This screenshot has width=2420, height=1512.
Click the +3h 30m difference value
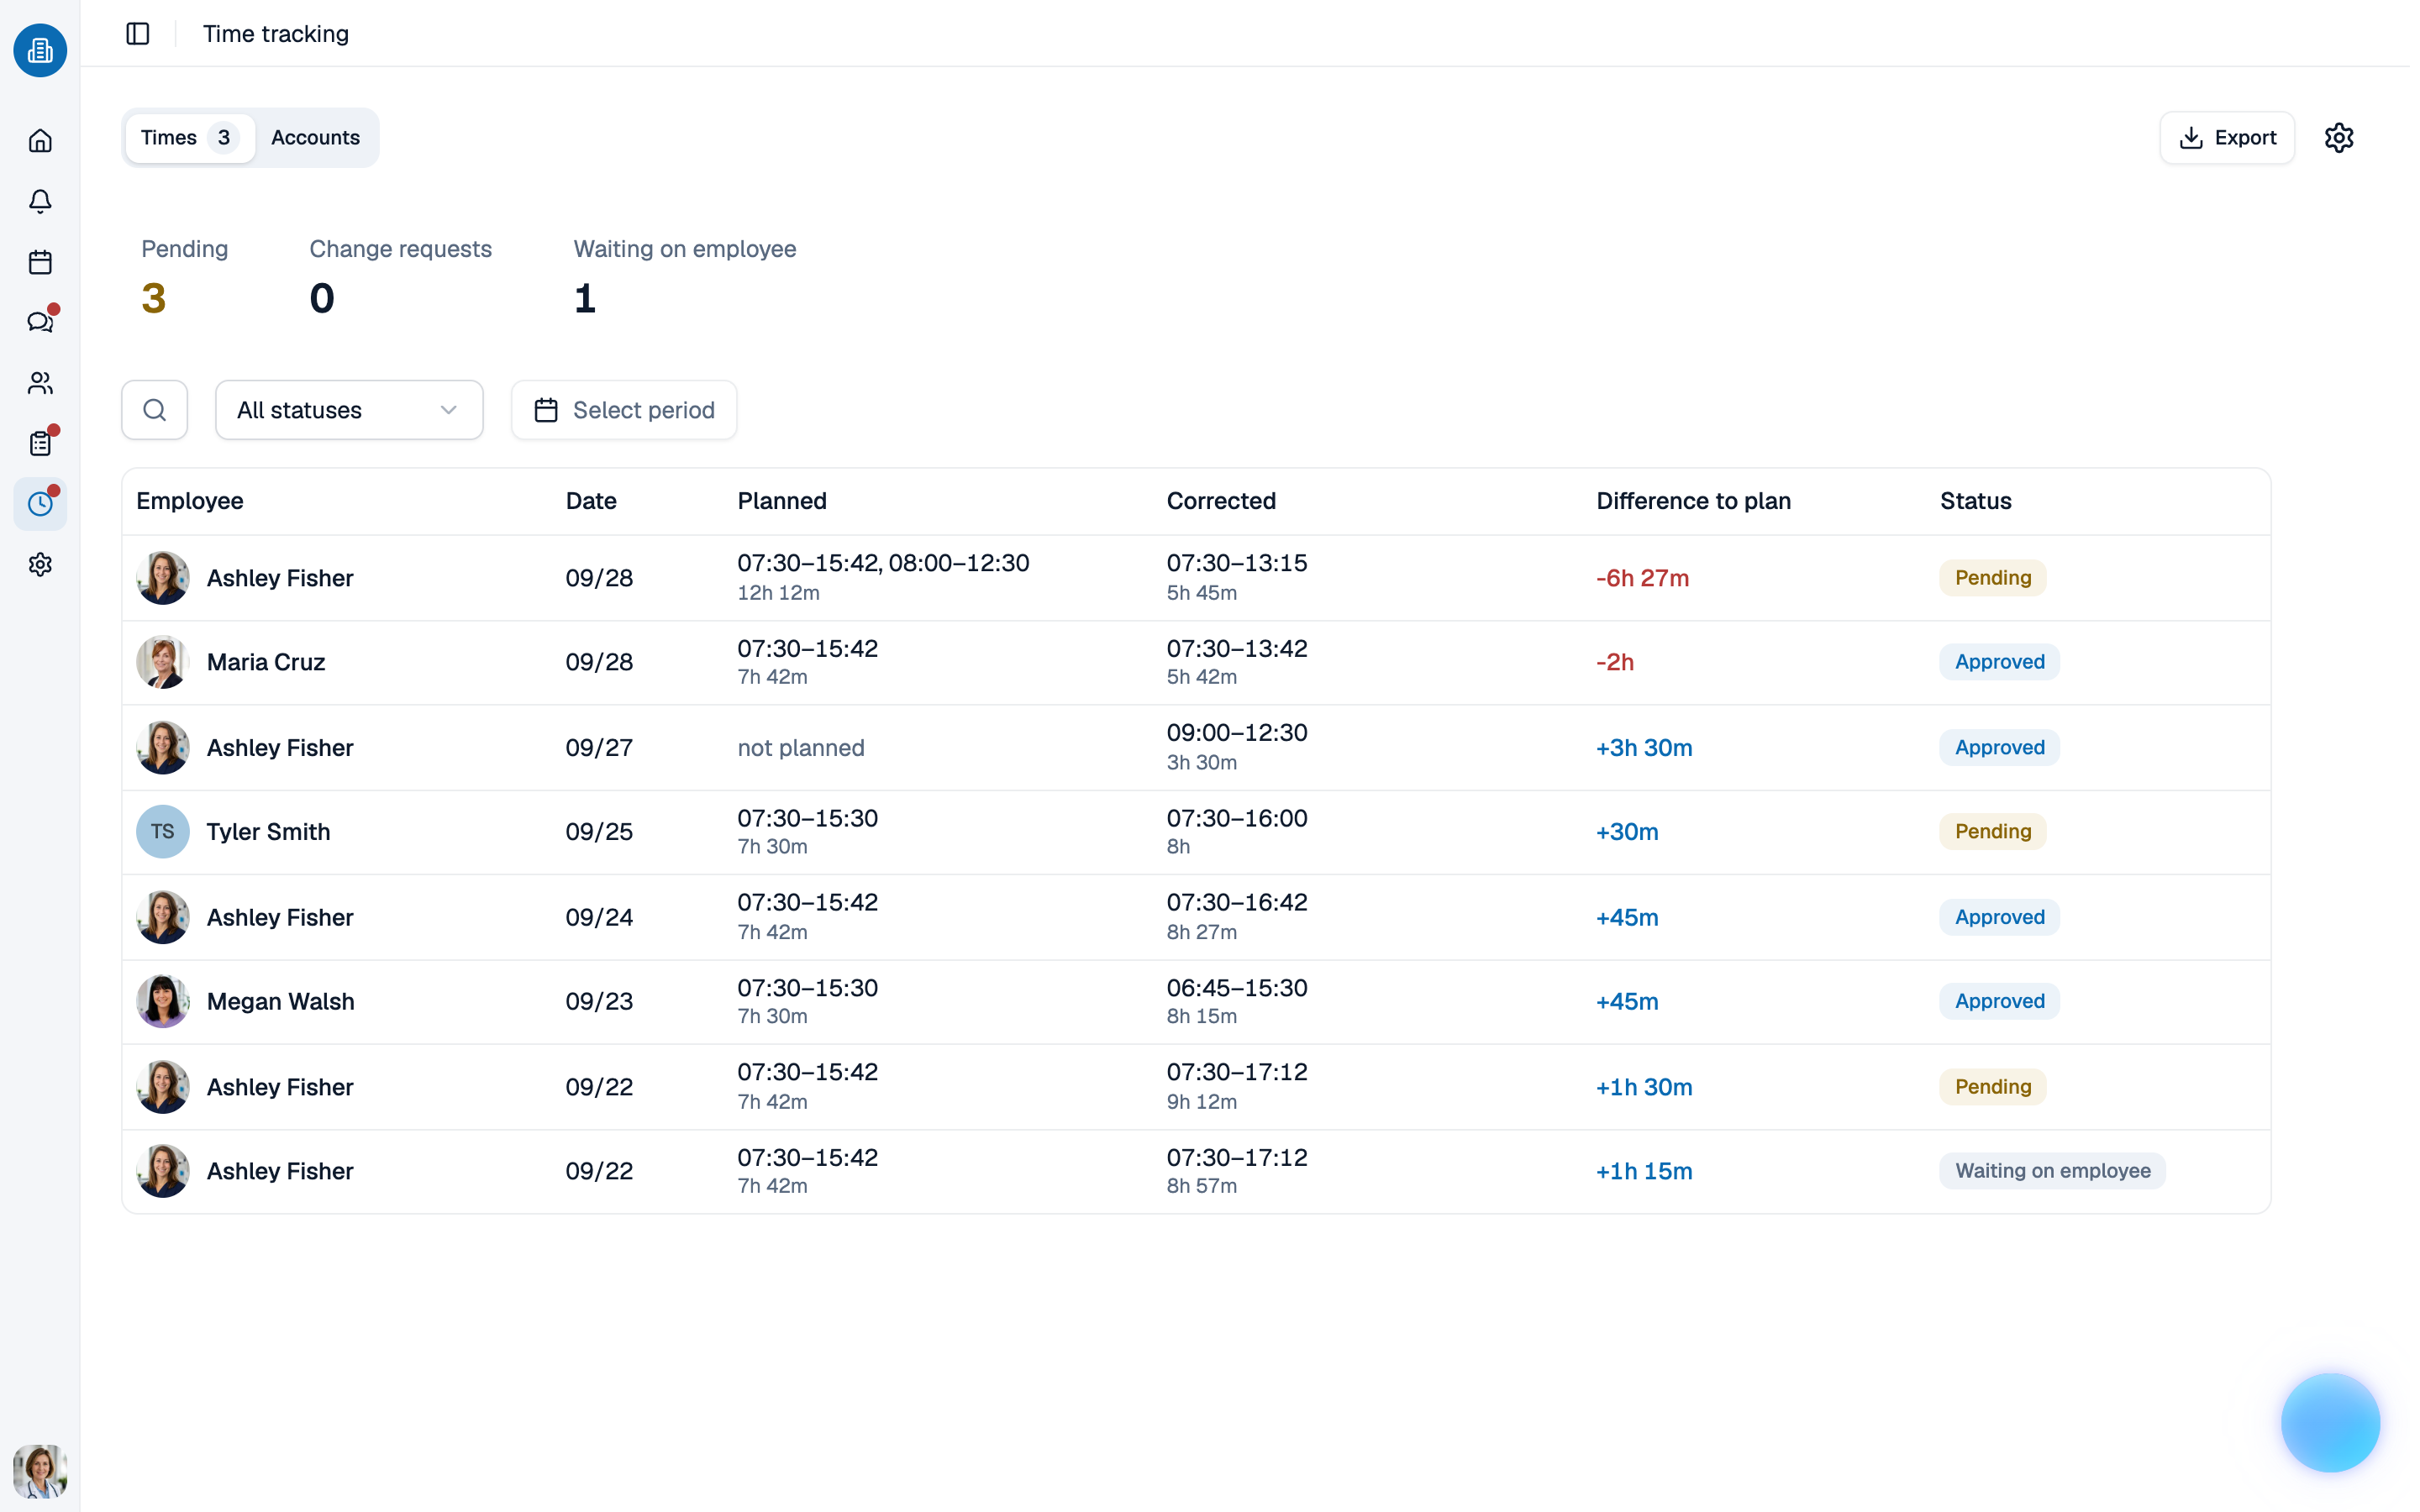(x=1644, y=748)
